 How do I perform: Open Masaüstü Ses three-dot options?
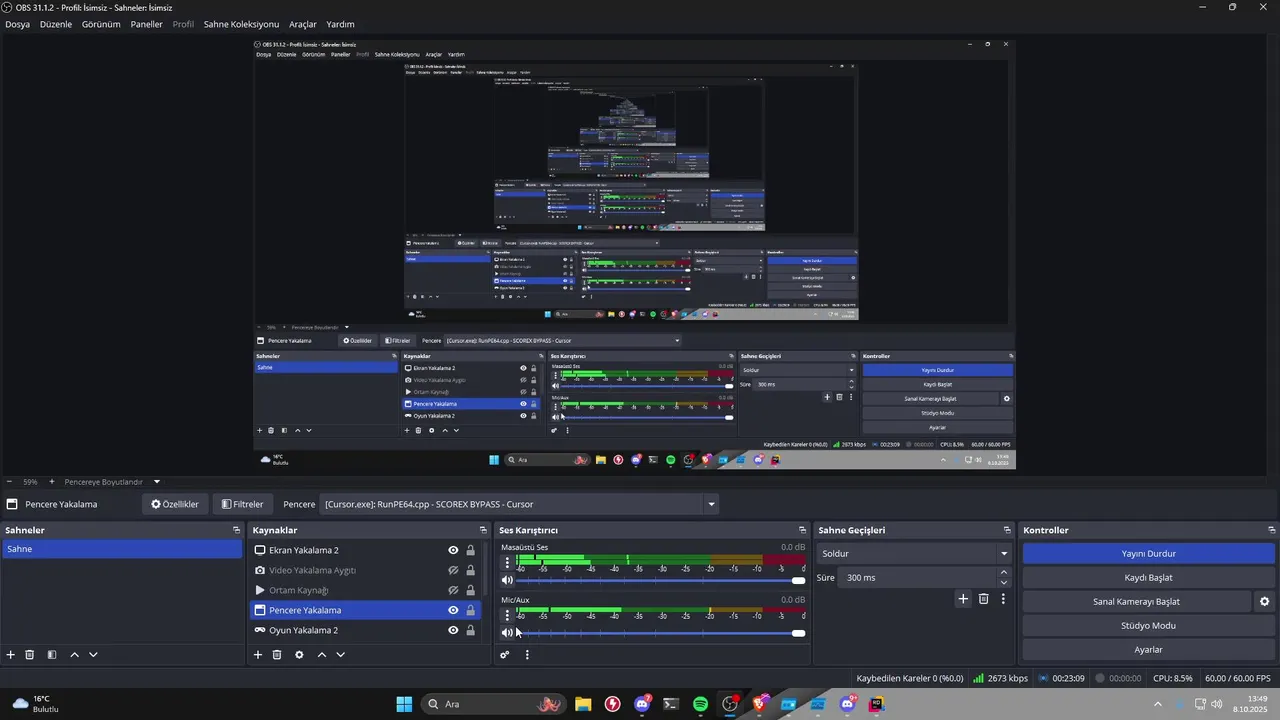507,563
